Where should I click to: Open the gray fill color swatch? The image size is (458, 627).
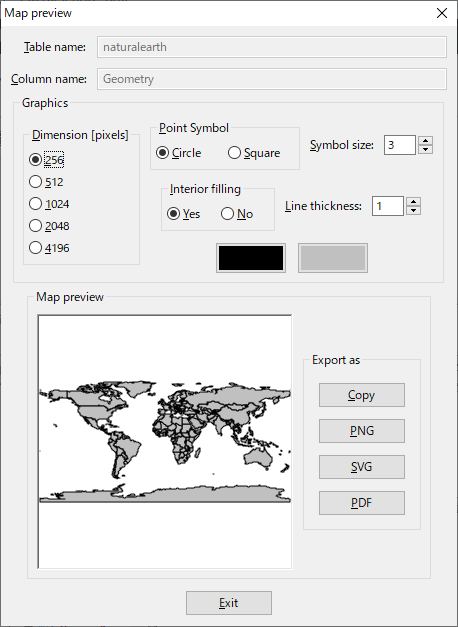pyautogui.click(x=333, y=258)
